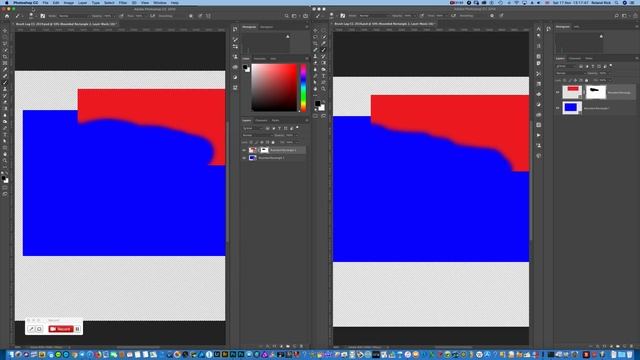The image size is (640, 360).
Task: Click Quick Mask mode icon in right toolbar
Action: point(315,116)
